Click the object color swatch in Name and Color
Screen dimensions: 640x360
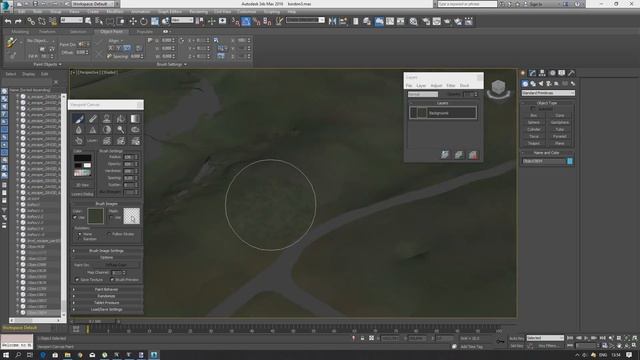click(570, 161)
